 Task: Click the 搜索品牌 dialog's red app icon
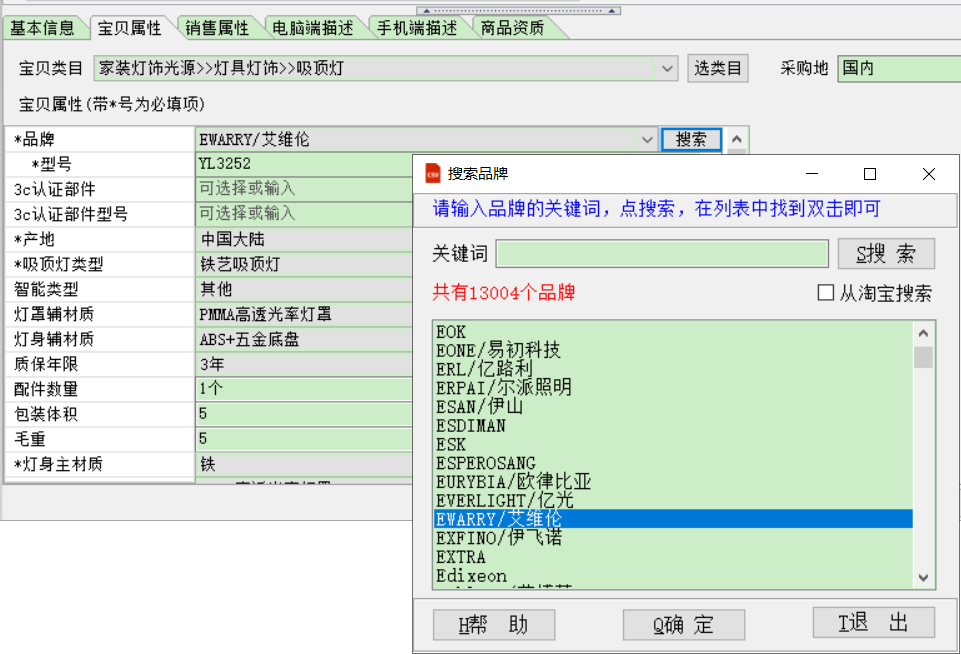point(433,173)
